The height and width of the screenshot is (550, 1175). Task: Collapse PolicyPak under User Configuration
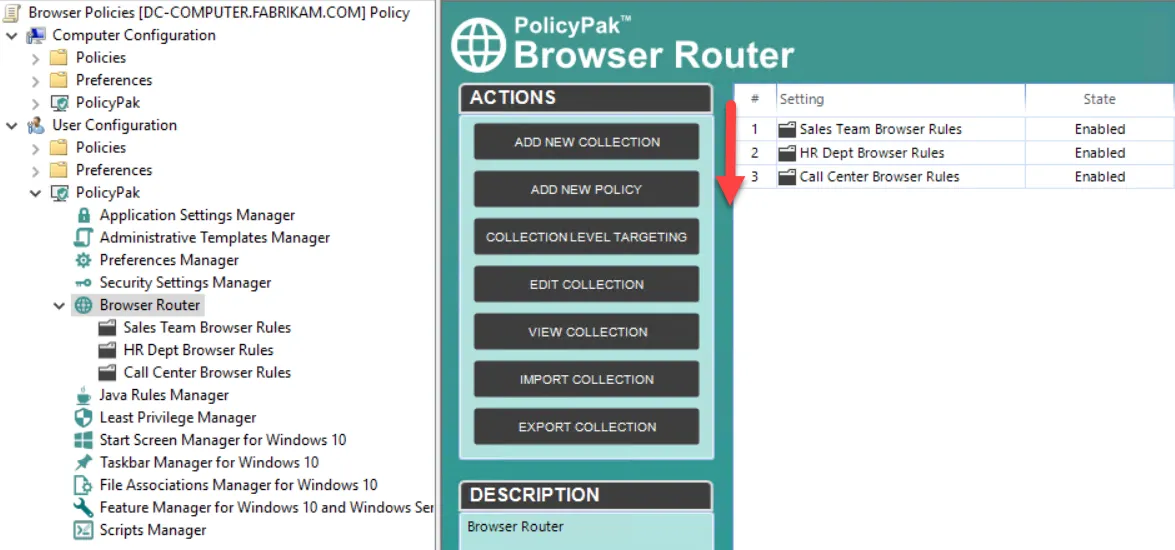[35, 193]
